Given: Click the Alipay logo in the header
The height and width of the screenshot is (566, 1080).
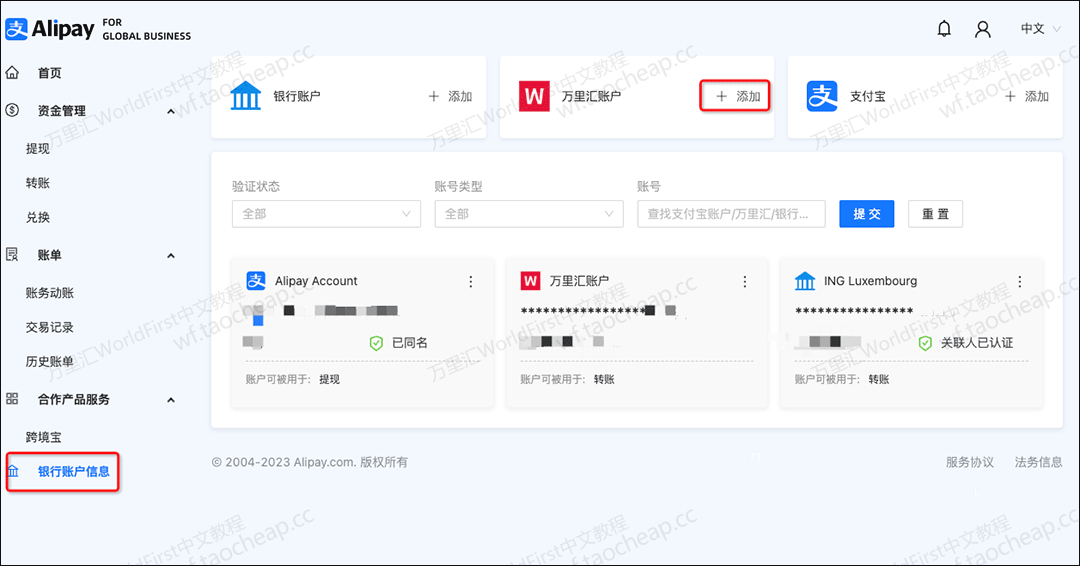Looking at the screenshot, I should pos(98,29).
